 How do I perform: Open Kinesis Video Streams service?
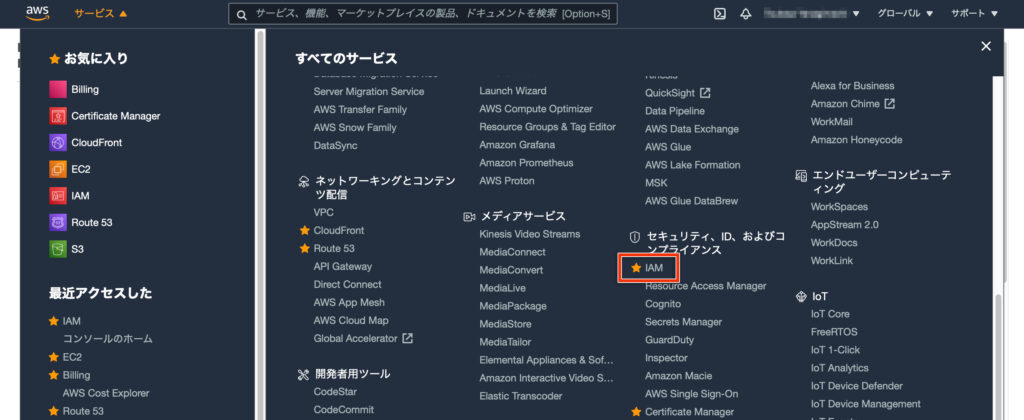(530, 234)
